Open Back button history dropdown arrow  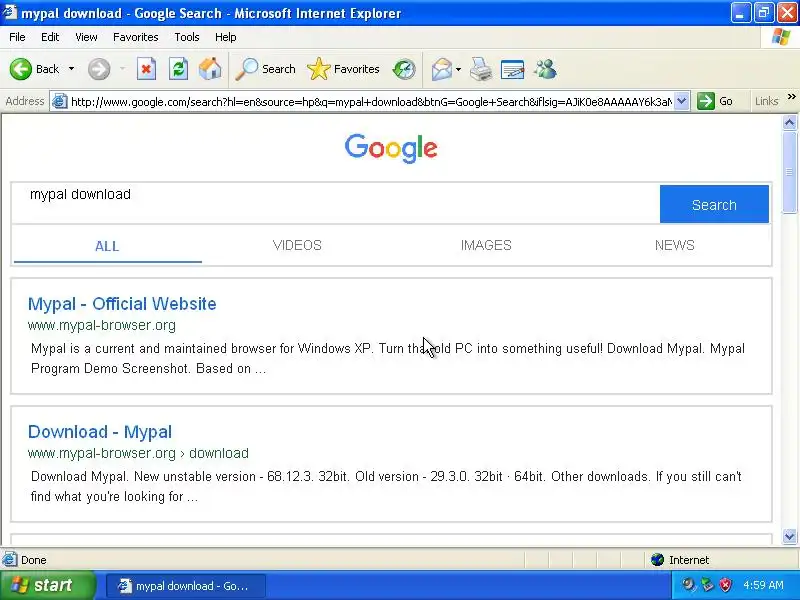coord(71,69)
